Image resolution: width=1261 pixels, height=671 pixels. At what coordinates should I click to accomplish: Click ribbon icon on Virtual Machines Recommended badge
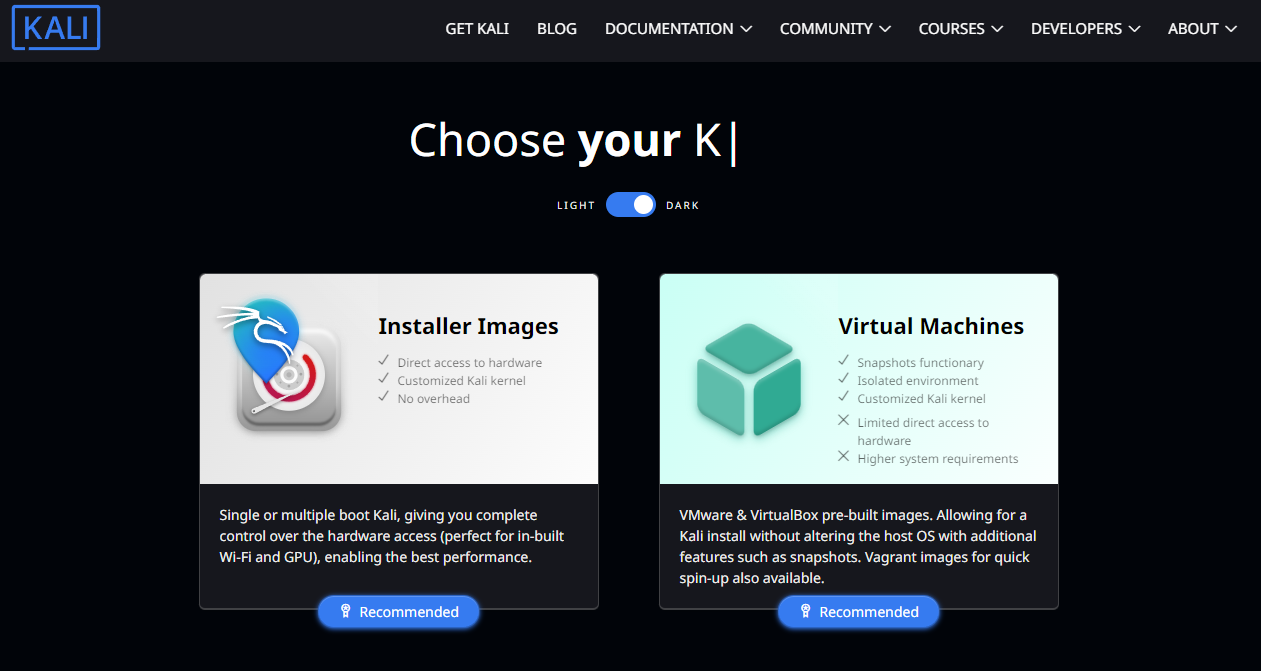pyautogui.click(x=805, y=612)
